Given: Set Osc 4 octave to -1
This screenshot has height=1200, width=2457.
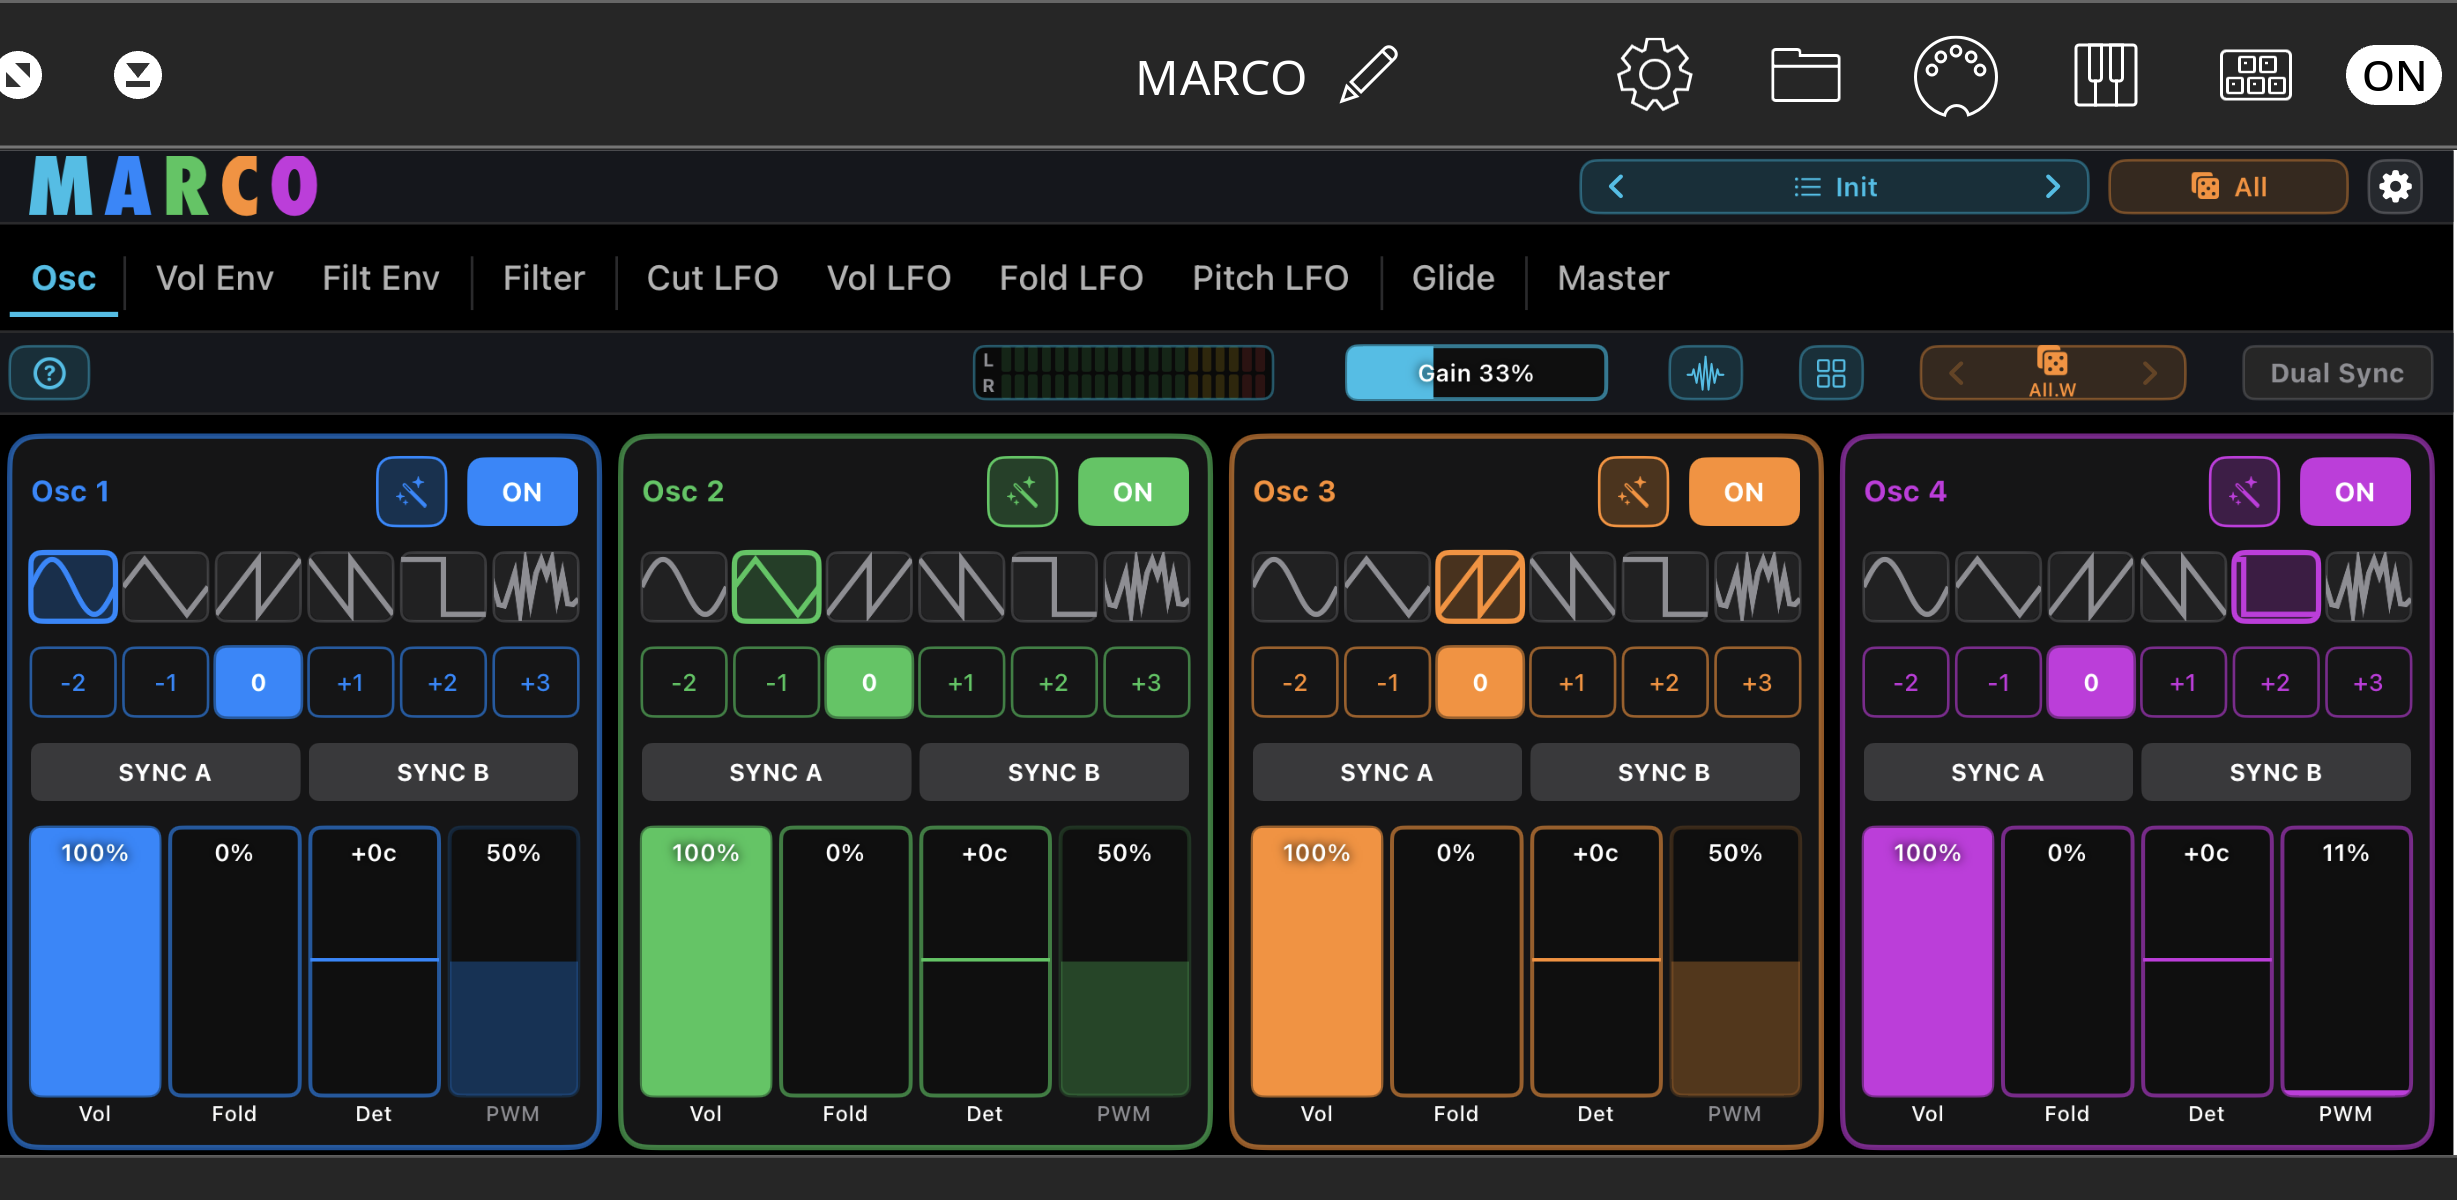Looking at the screenshot, I should click(1998, 683).
